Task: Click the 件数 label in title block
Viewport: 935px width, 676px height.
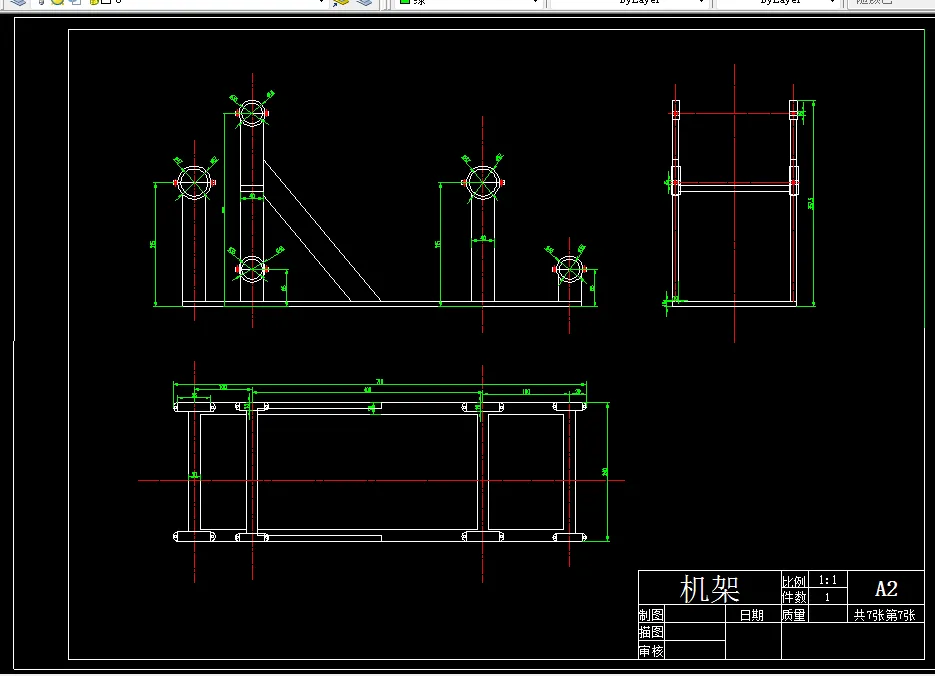Action: [794, 597]
